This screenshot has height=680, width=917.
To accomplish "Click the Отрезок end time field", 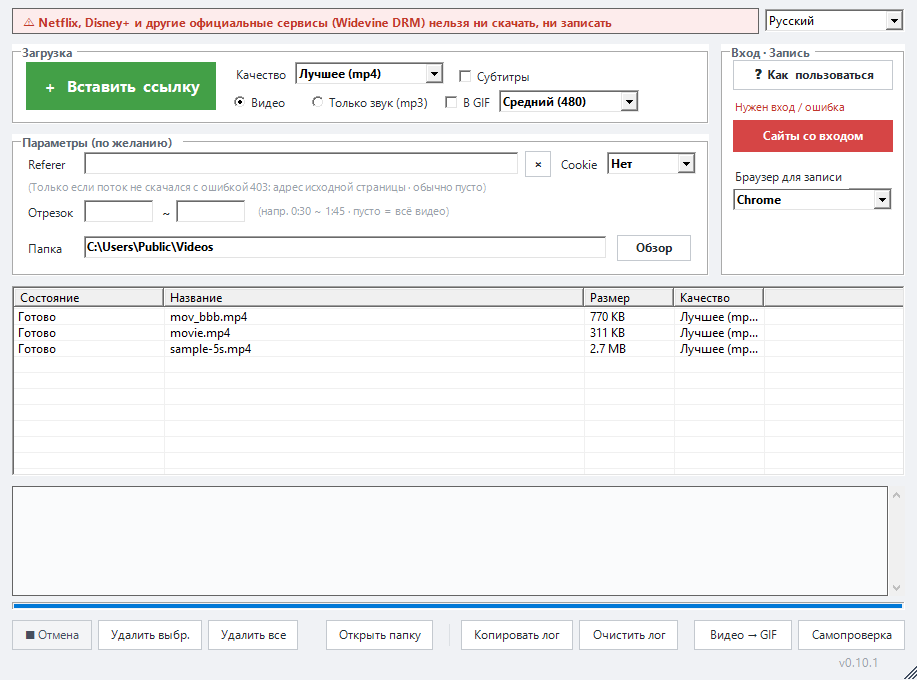I will (211, 211).
